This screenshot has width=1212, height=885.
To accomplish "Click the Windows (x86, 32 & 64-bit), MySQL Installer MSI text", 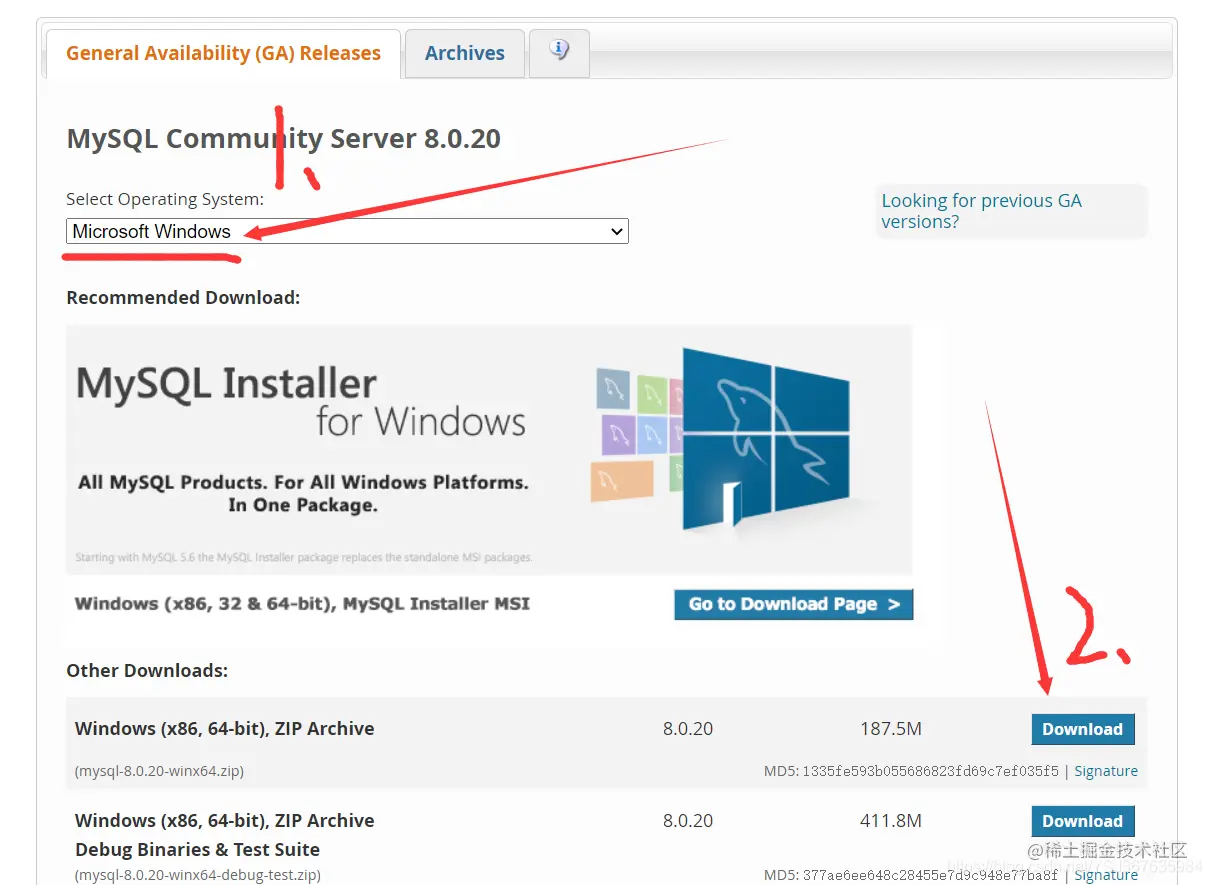I will tap(302, 604).
